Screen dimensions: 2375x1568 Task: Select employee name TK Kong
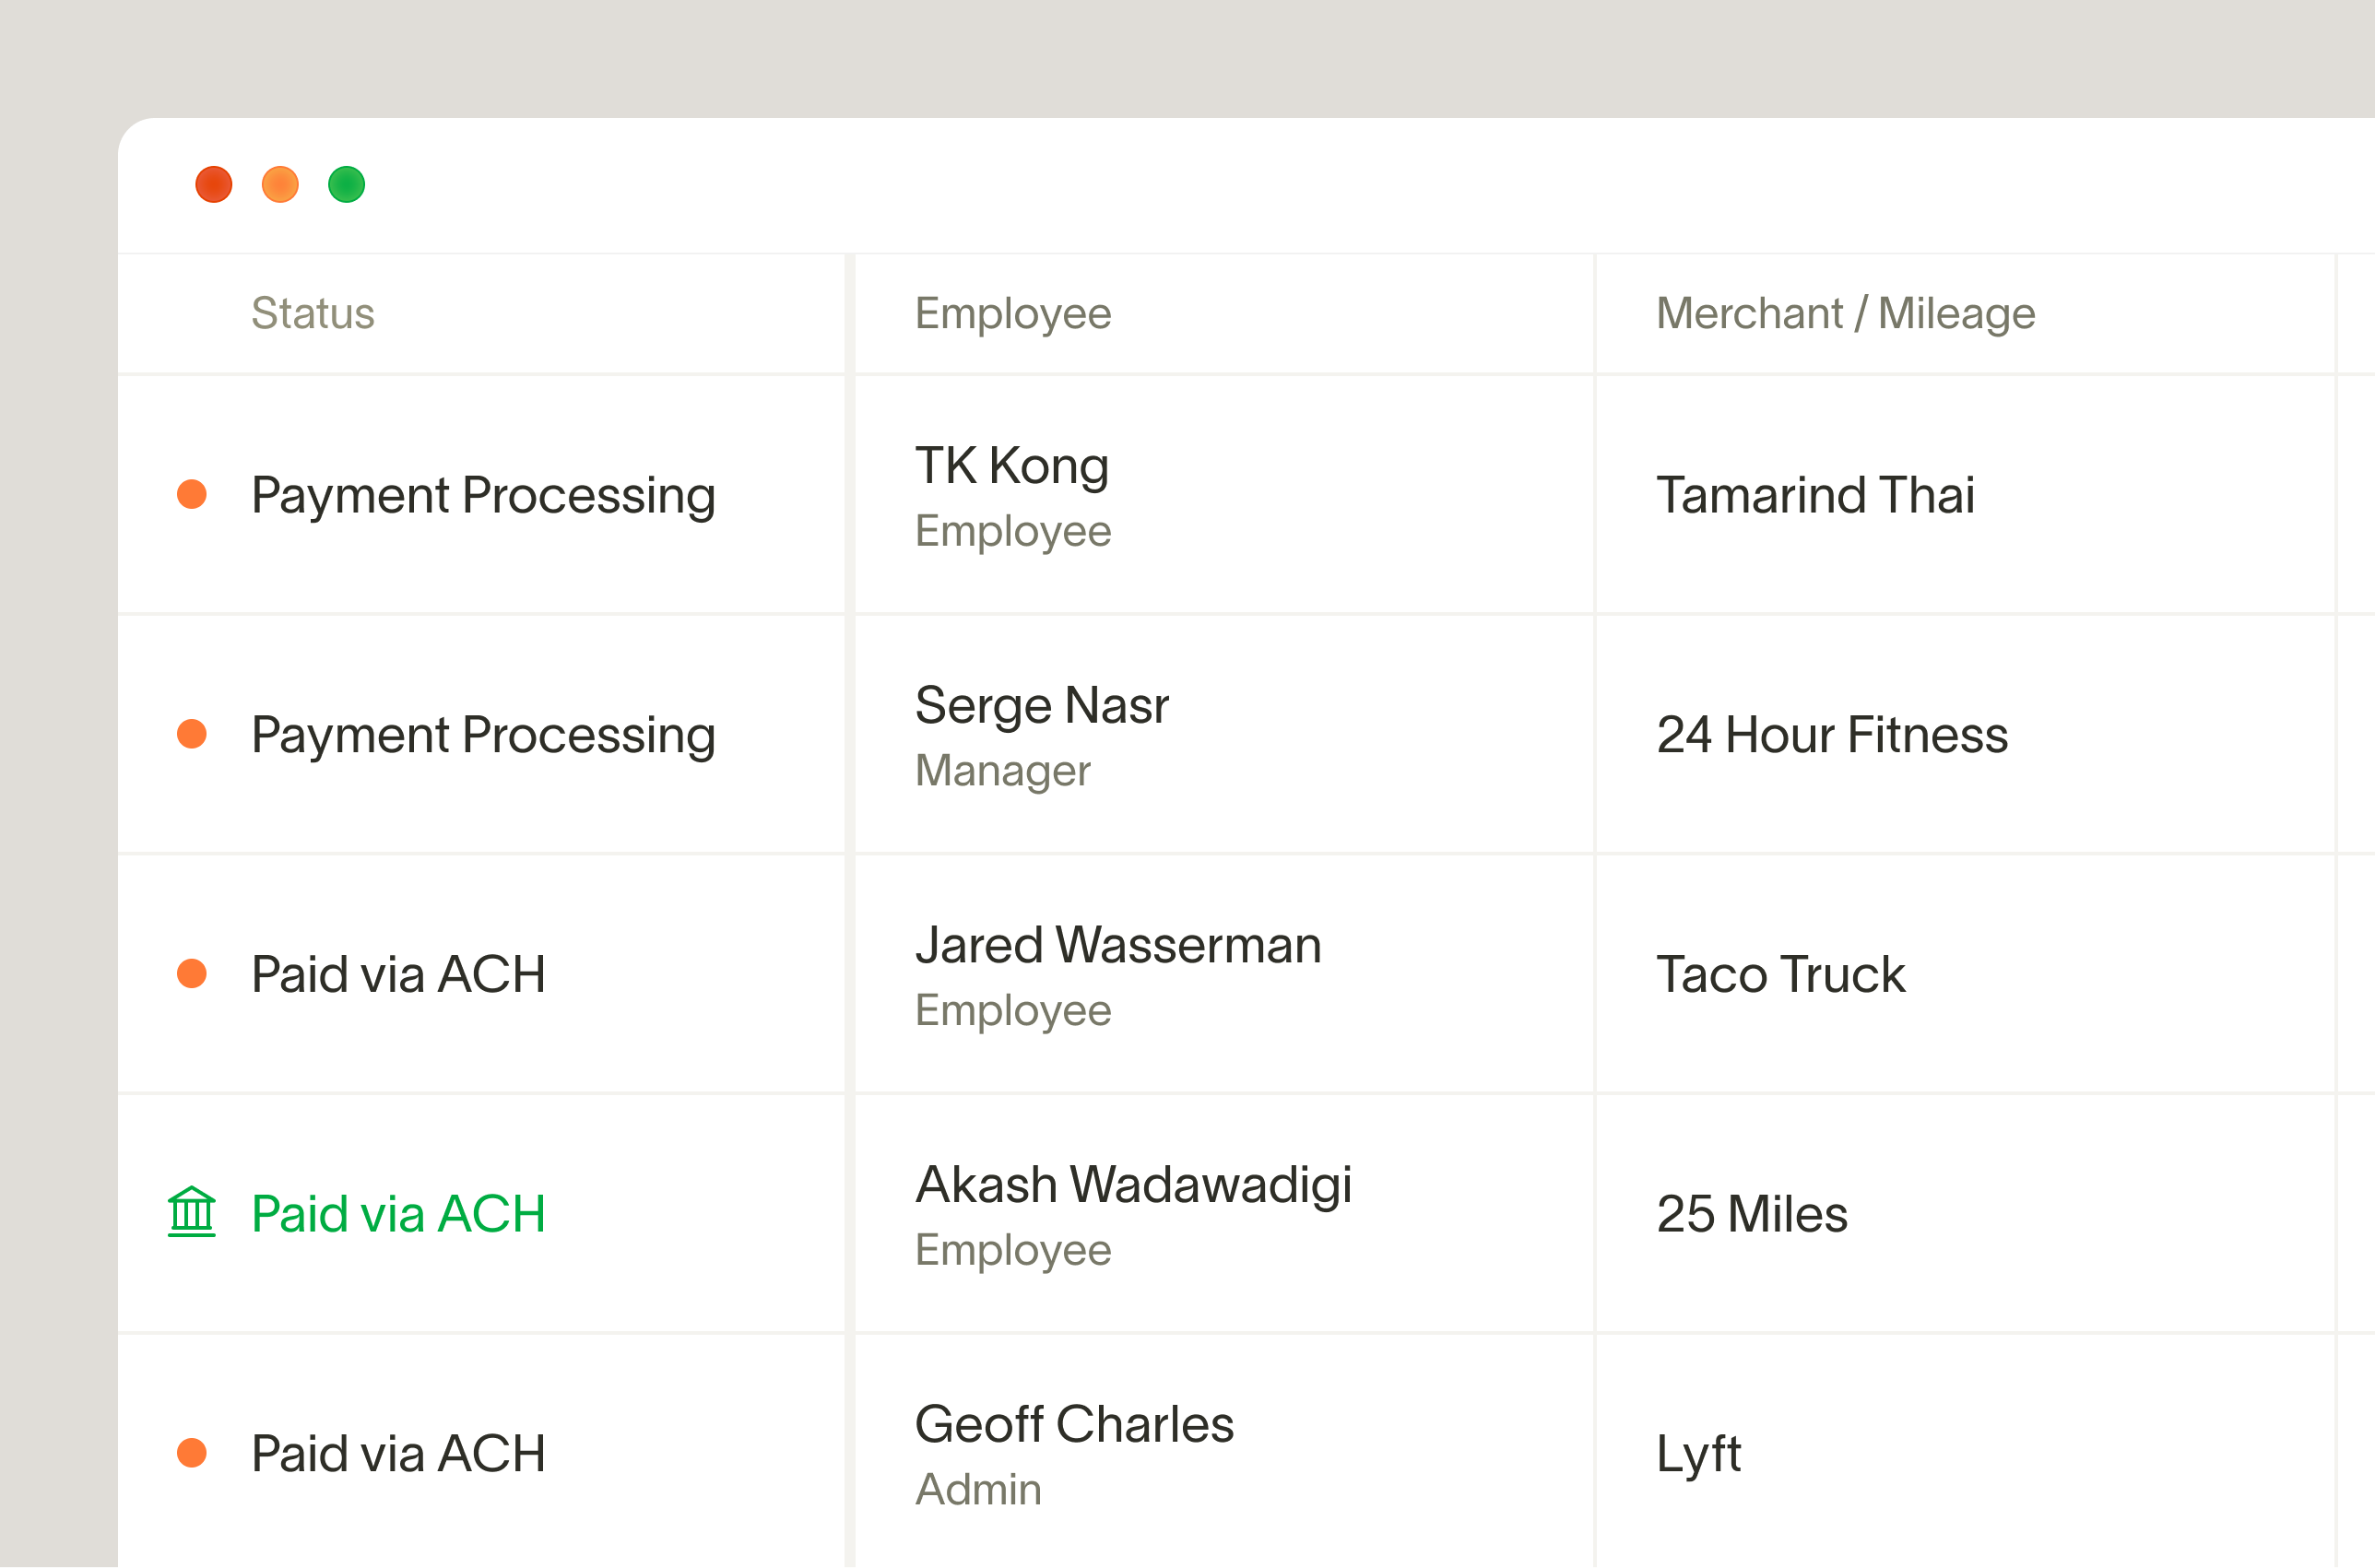1011,466
